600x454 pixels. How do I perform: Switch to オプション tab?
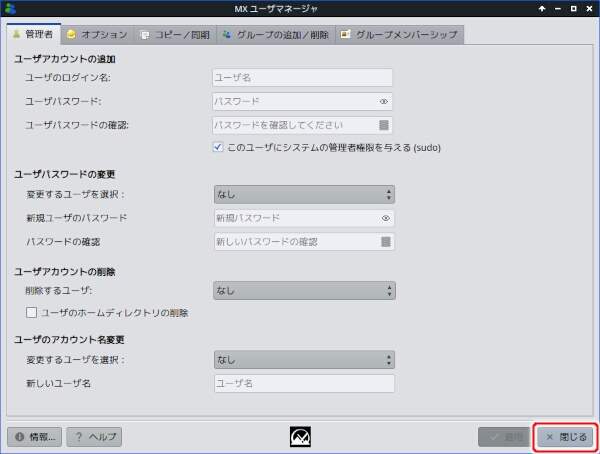pos(97,34)
